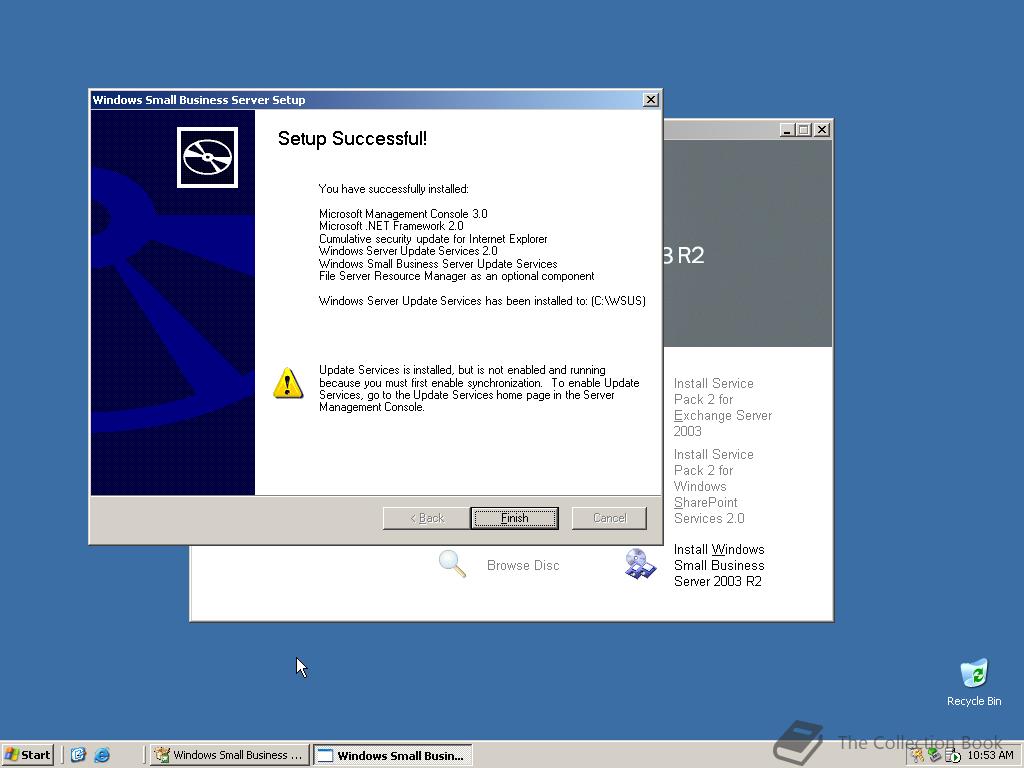The height and width of the screenshot is (768, 1024).
Task: Click the Windows Server Update Services 2.0 line
Action: point(408,251)
